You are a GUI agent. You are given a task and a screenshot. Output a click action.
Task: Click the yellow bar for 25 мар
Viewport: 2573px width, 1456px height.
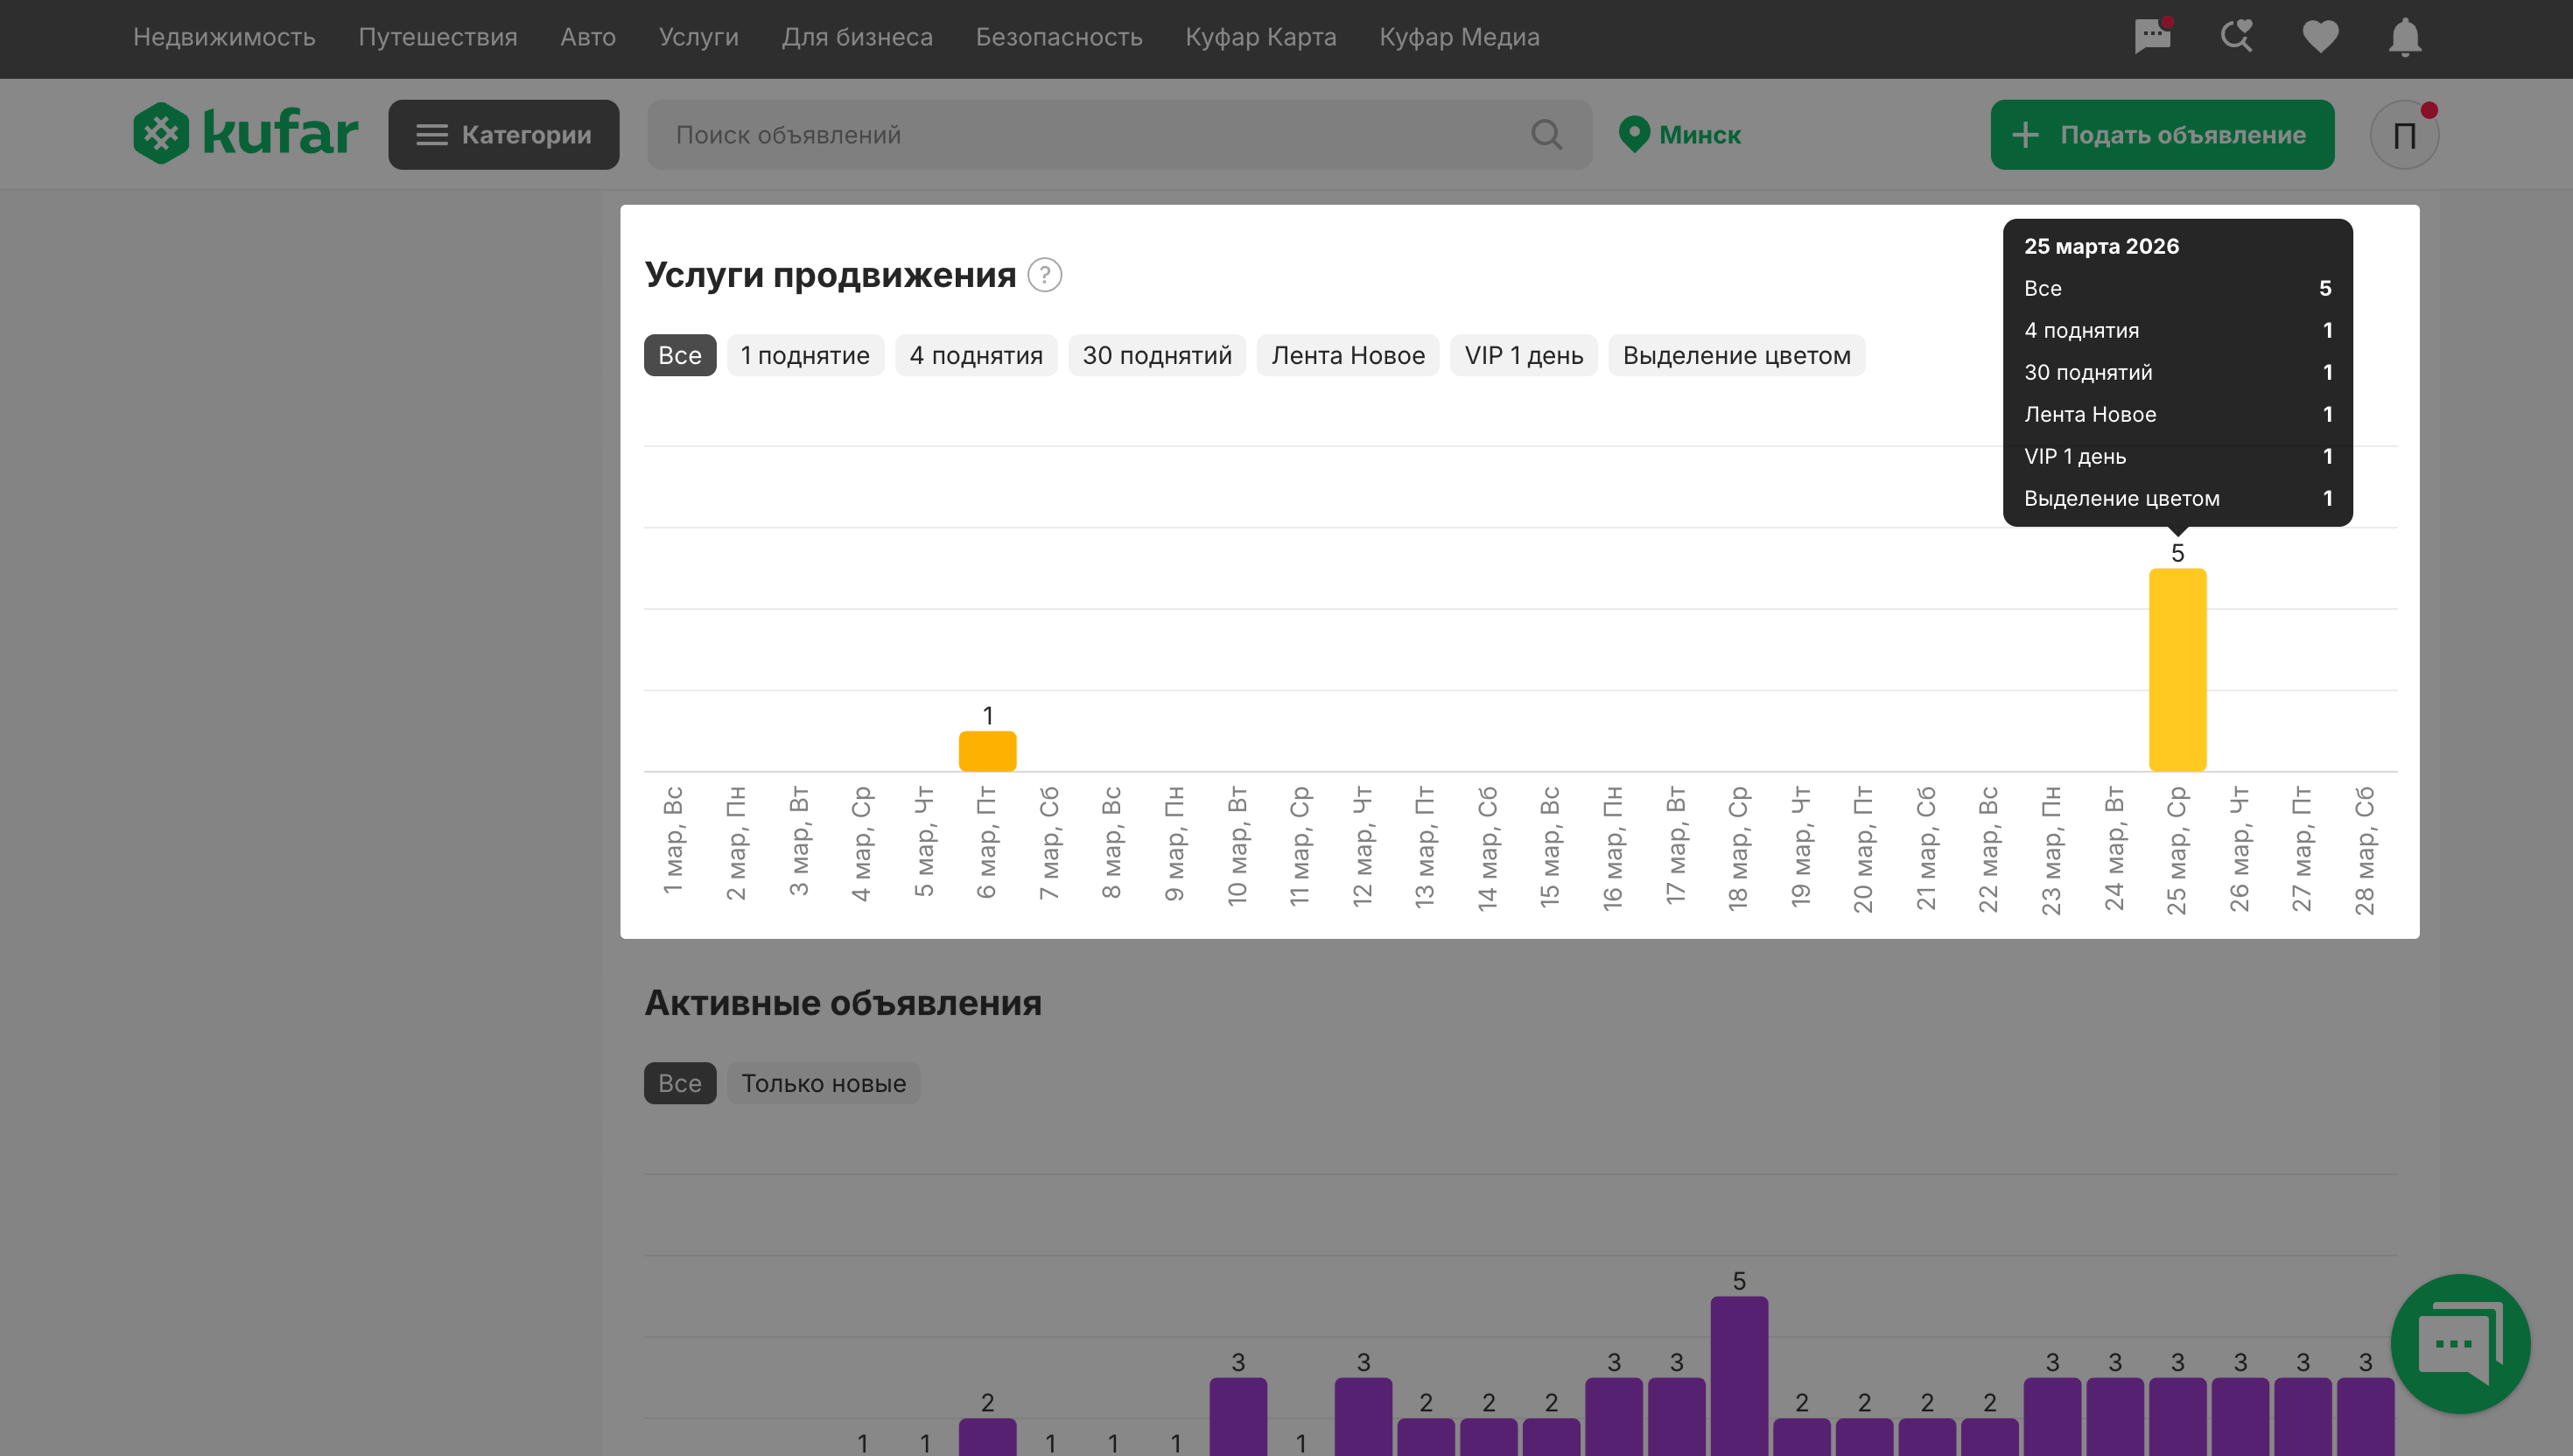2177,670
